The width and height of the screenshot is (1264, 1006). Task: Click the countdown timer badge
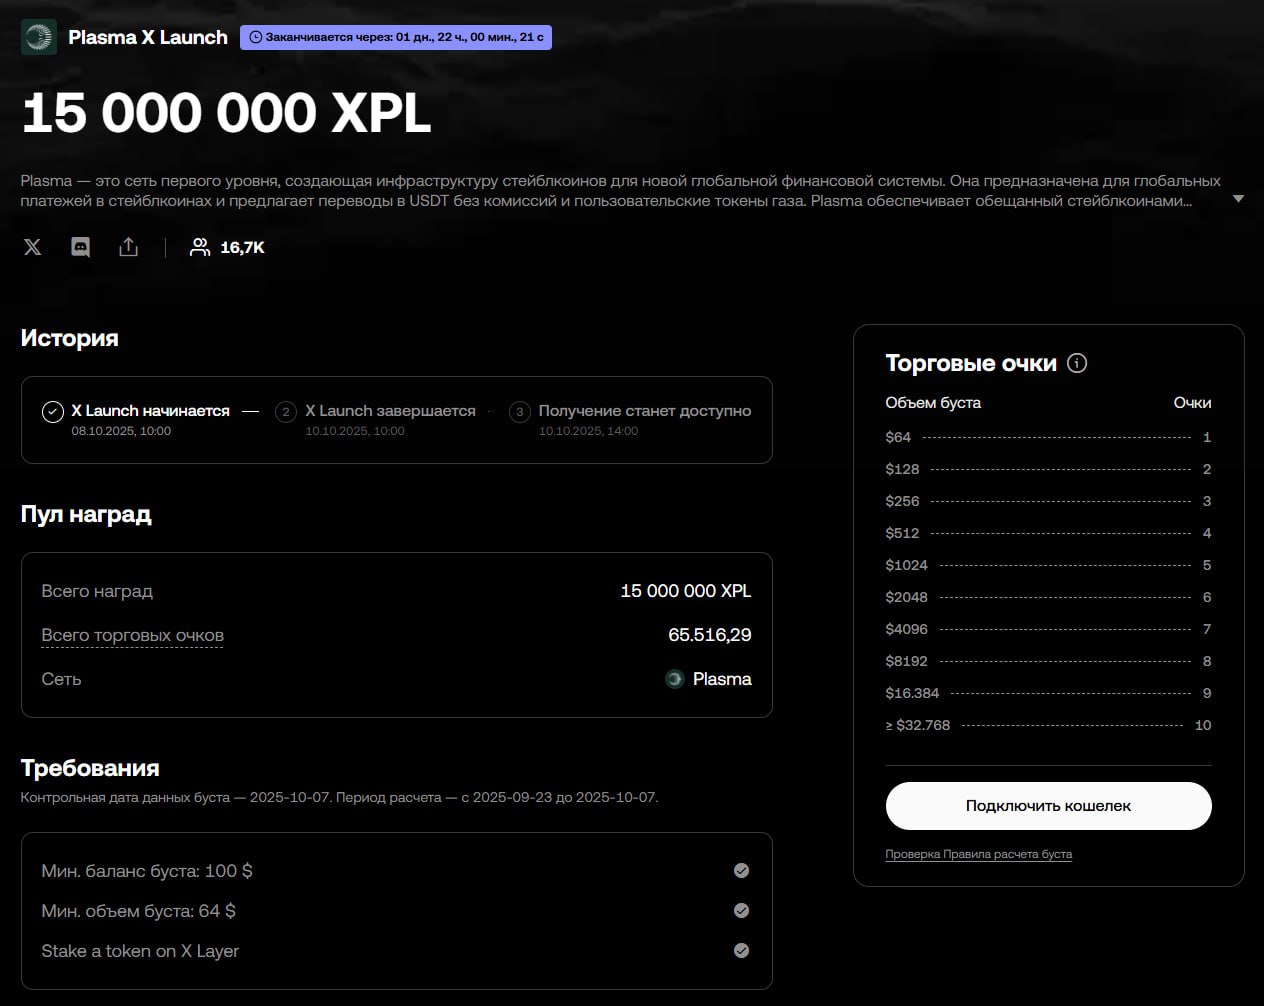click(396, 38)
